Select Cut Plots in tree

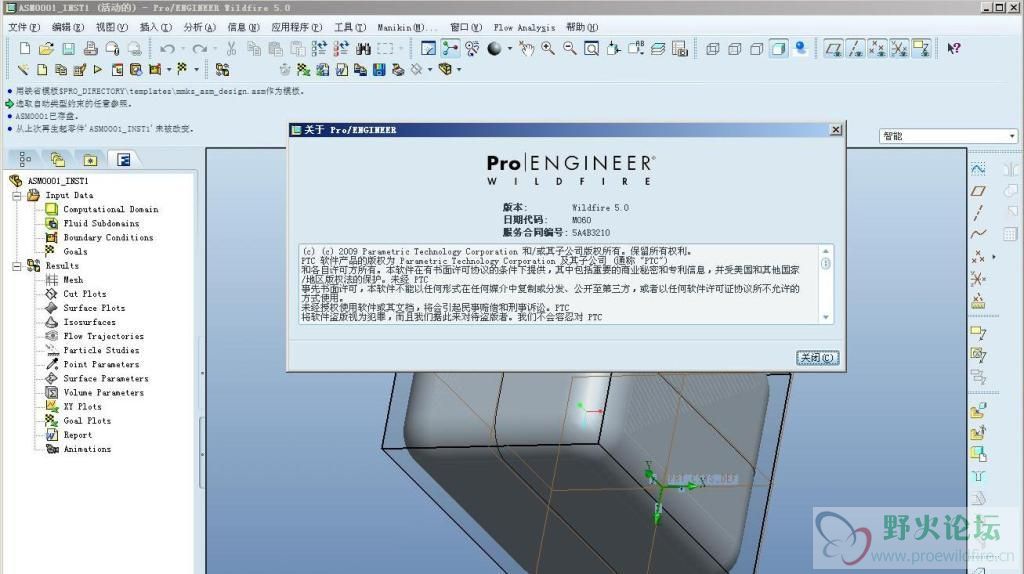[85, 294]
